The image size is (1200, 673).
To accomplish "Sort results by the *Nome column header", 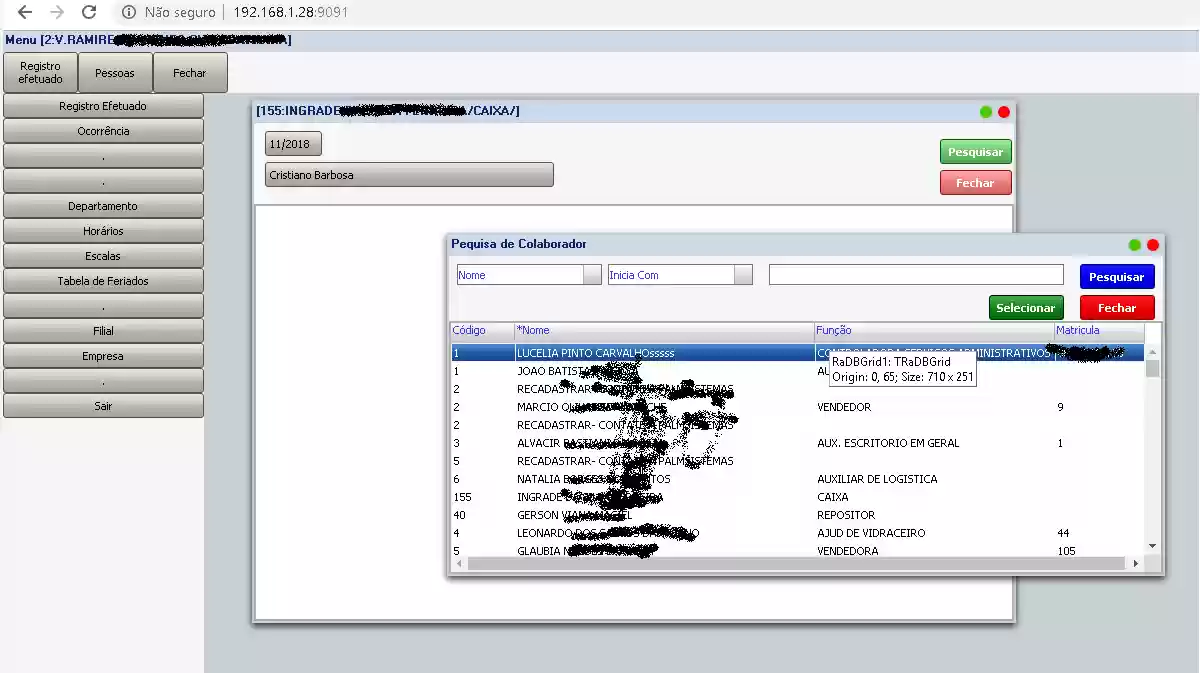I will click(536, 330).
